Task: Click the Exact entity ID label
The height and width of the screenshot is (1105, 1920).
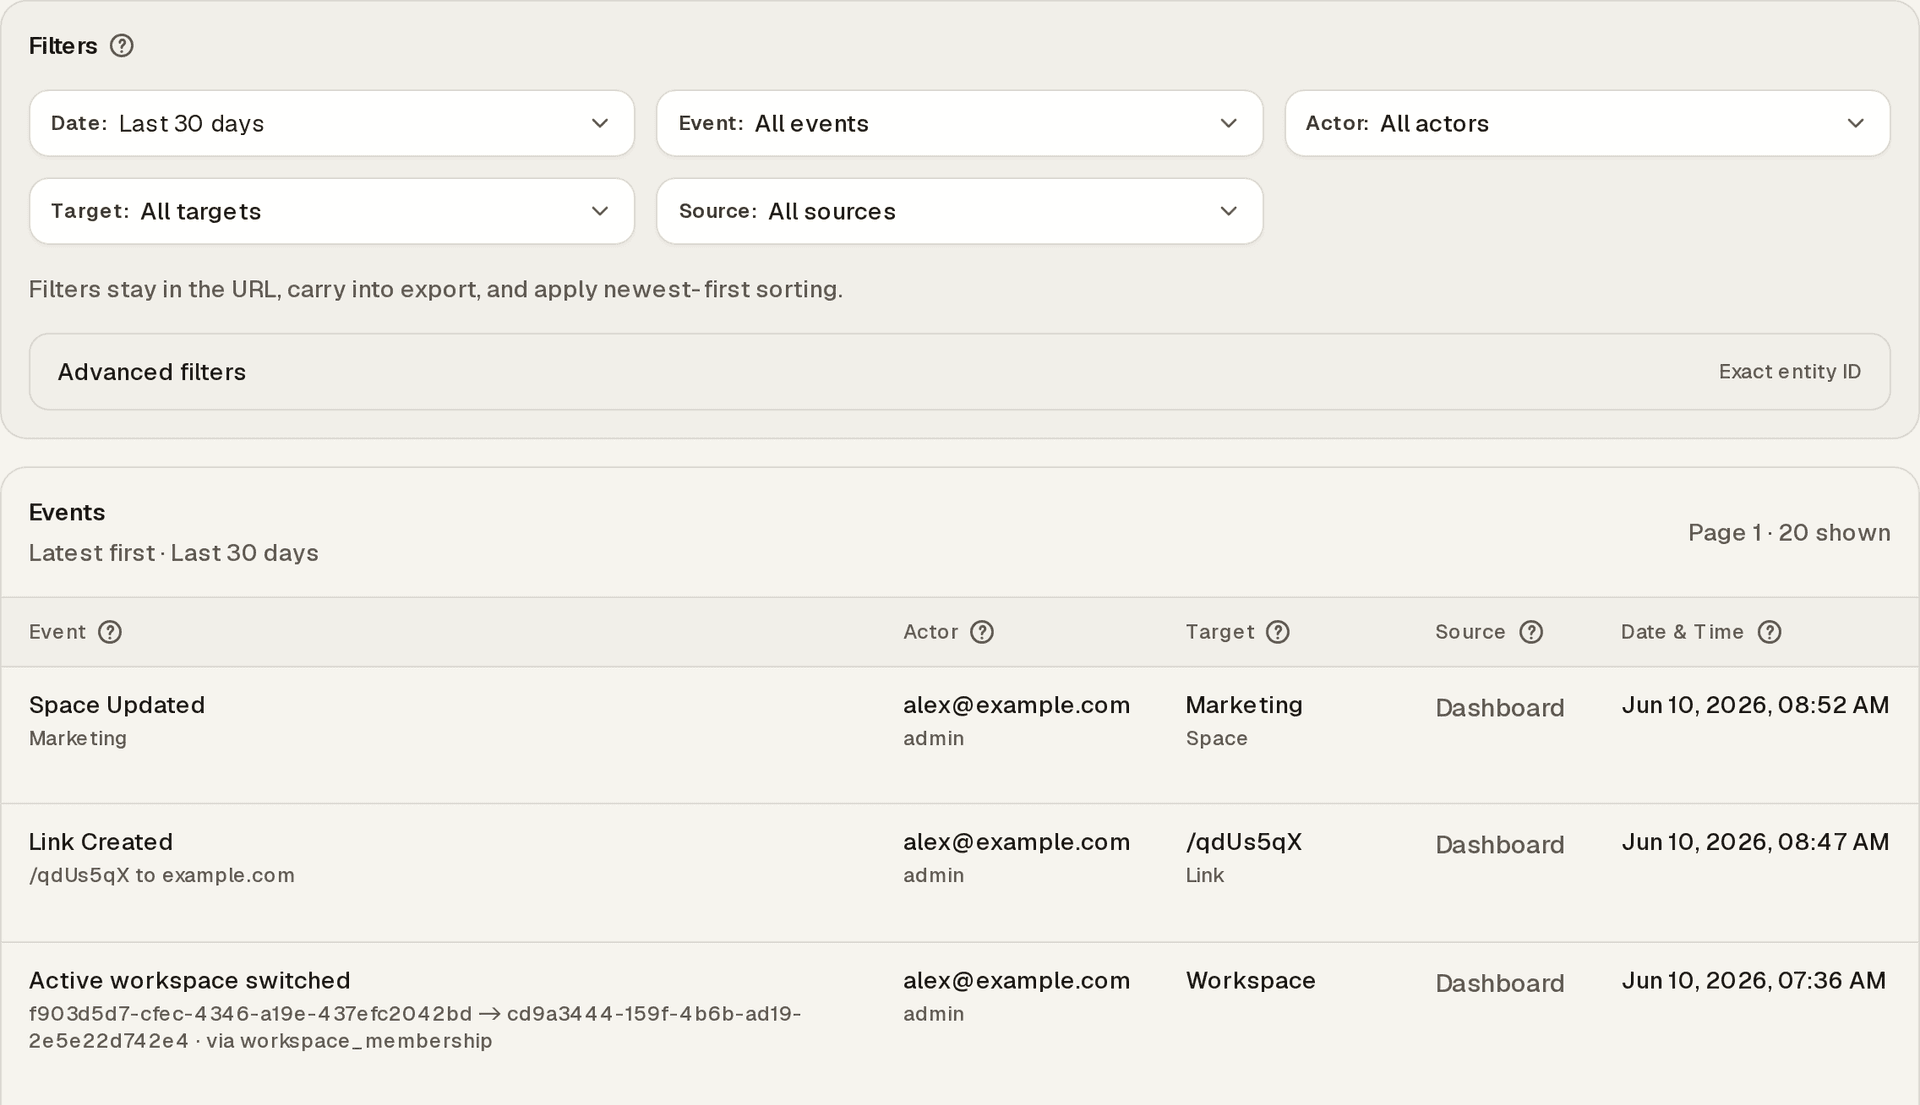Action: [1789, 372]
